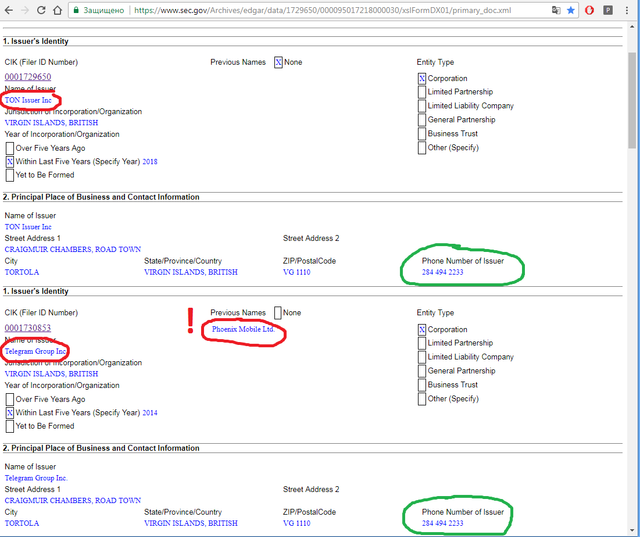Toggle Corporation checkbox in Telegram Group section

point(422,329)
